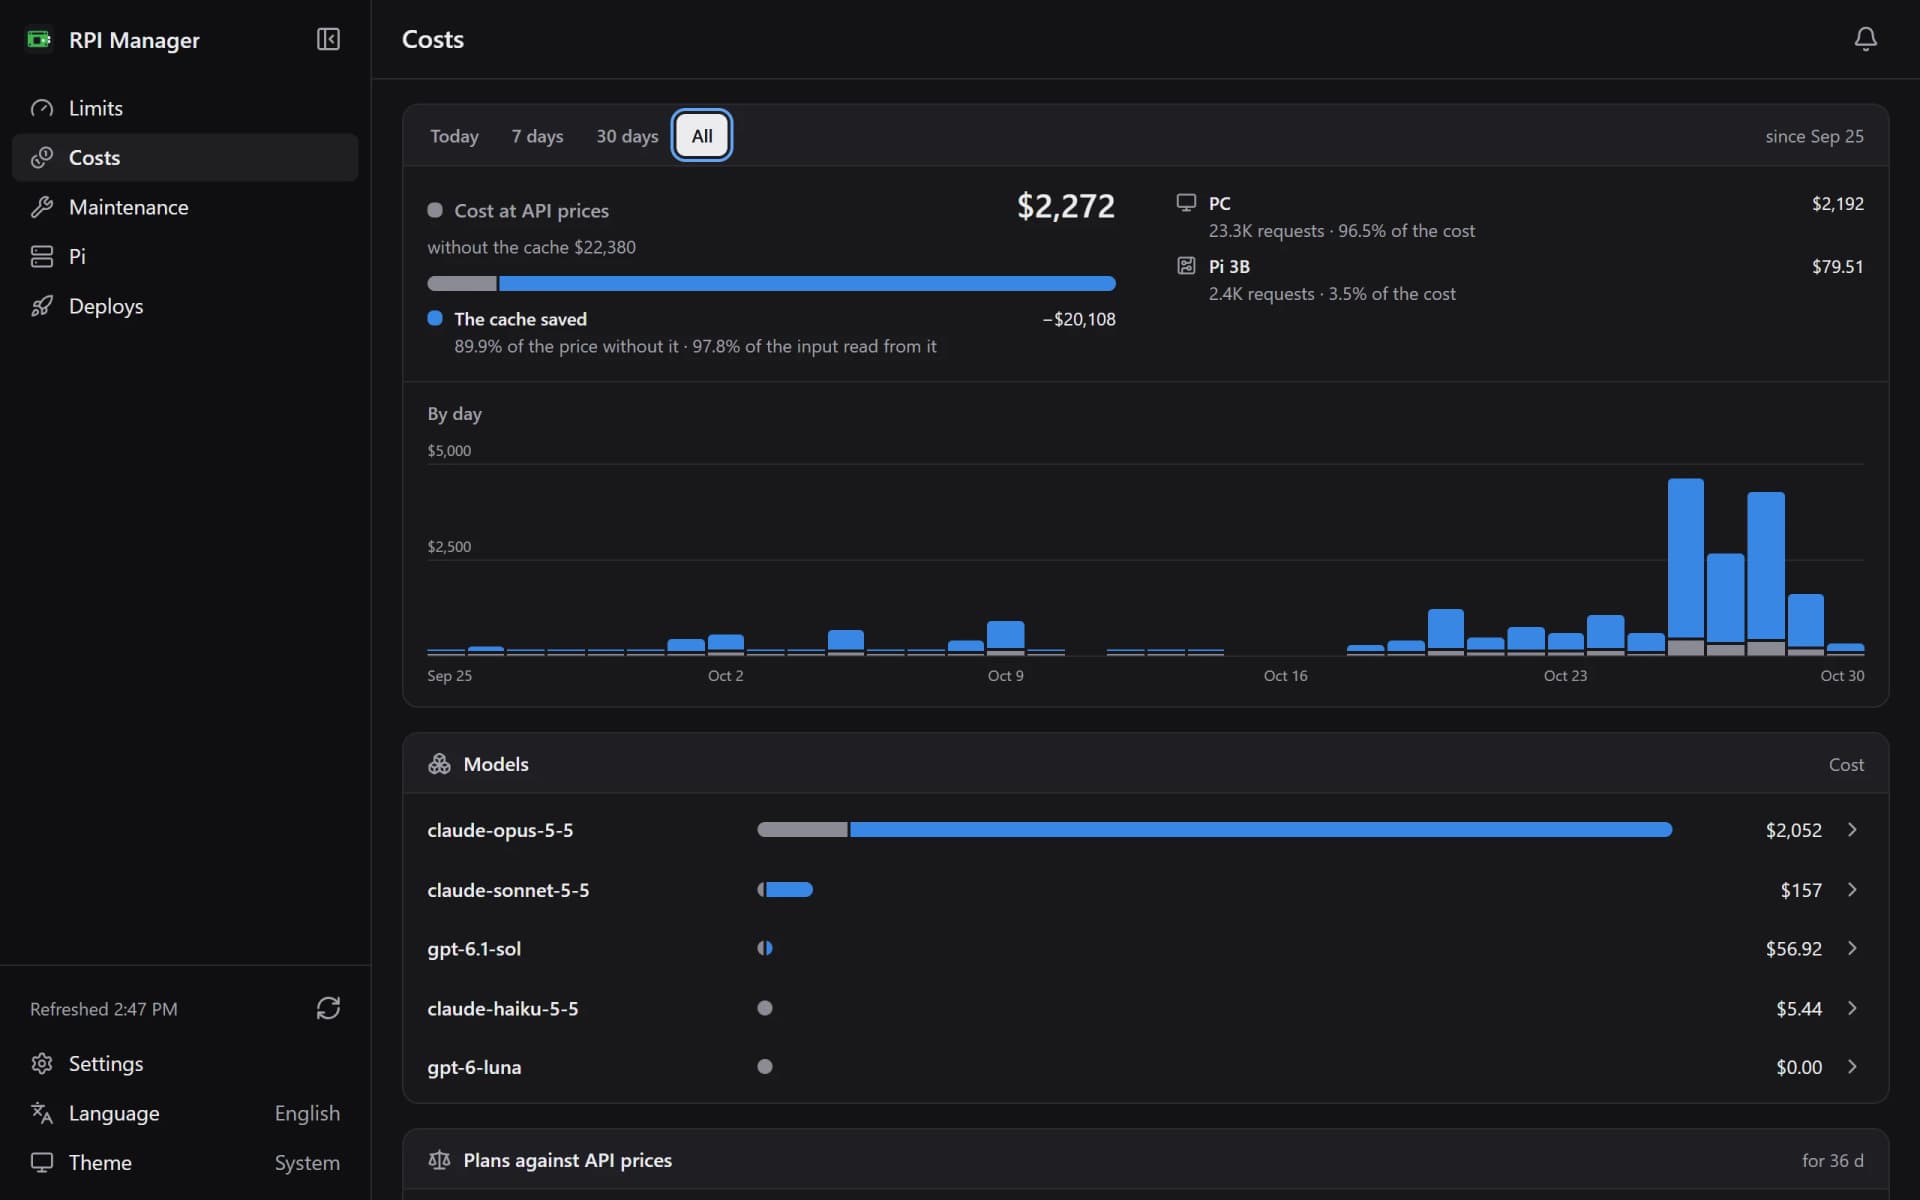Click the "Plans against API prices" heading
This screenshot has width=1920, height=1200.
567,1160
